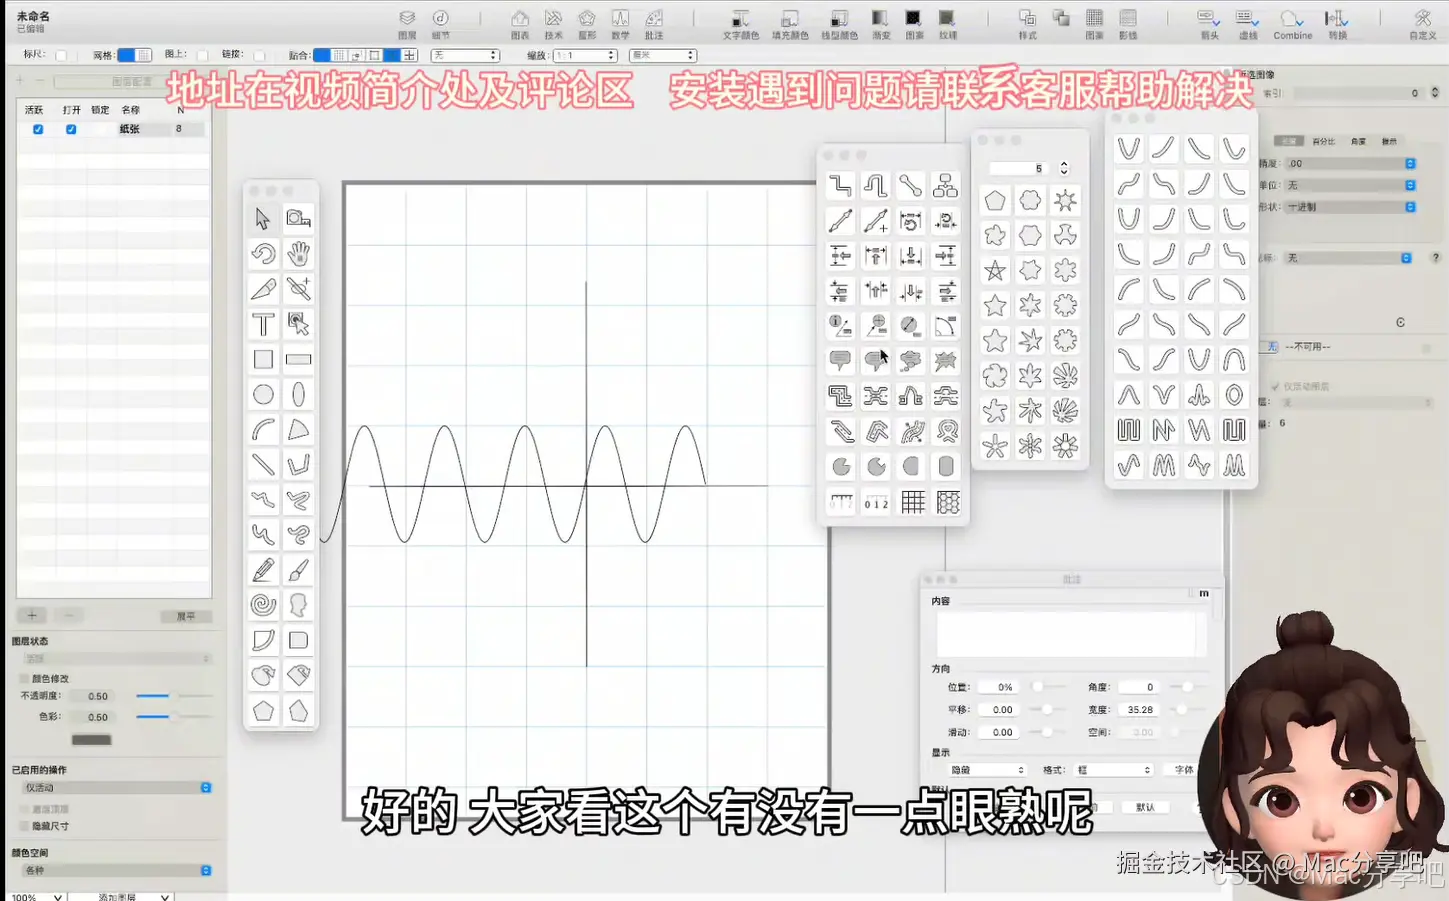Viewport: 1449px width, 901px height.
Task: Enable the 标尺 ruler checkbox
Action: click(x=61, y=56)
